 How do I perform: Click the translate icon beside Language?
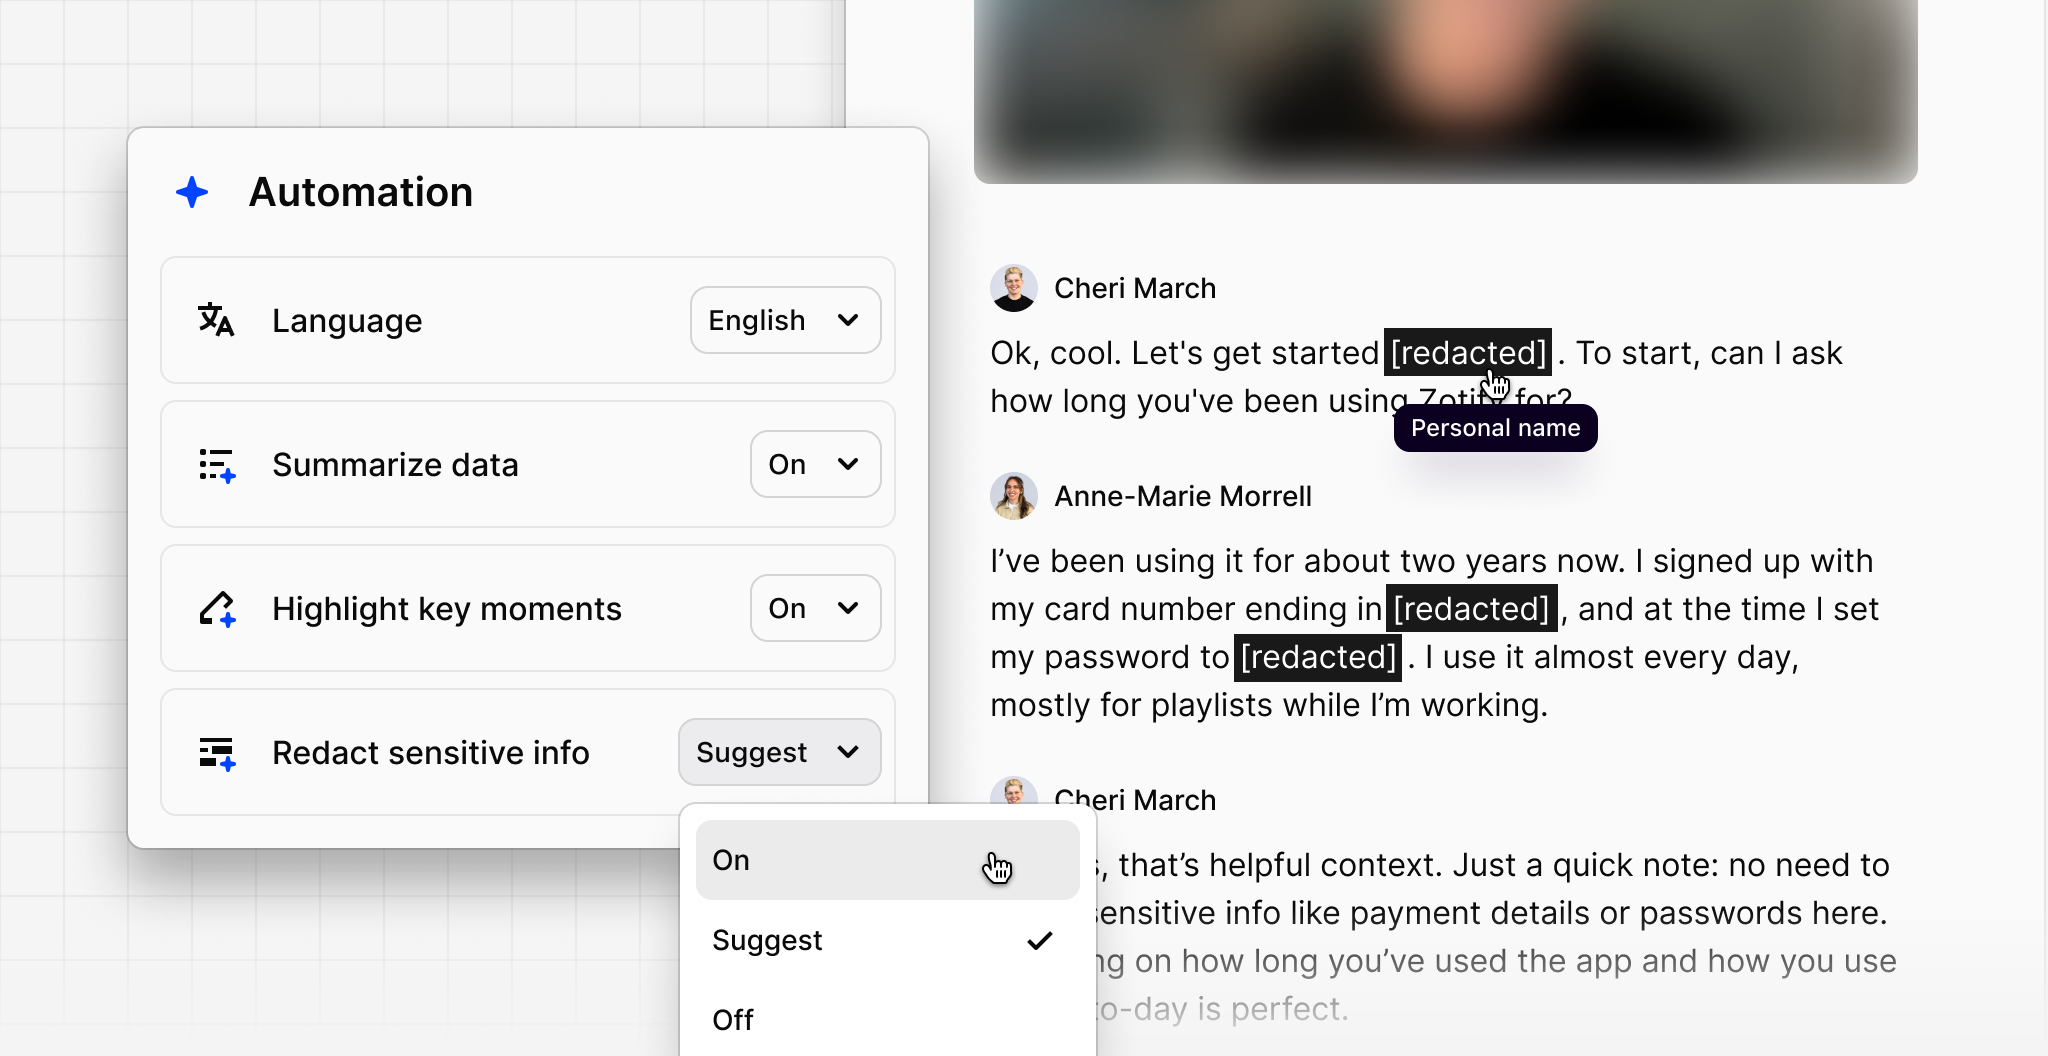click(216, 321)
